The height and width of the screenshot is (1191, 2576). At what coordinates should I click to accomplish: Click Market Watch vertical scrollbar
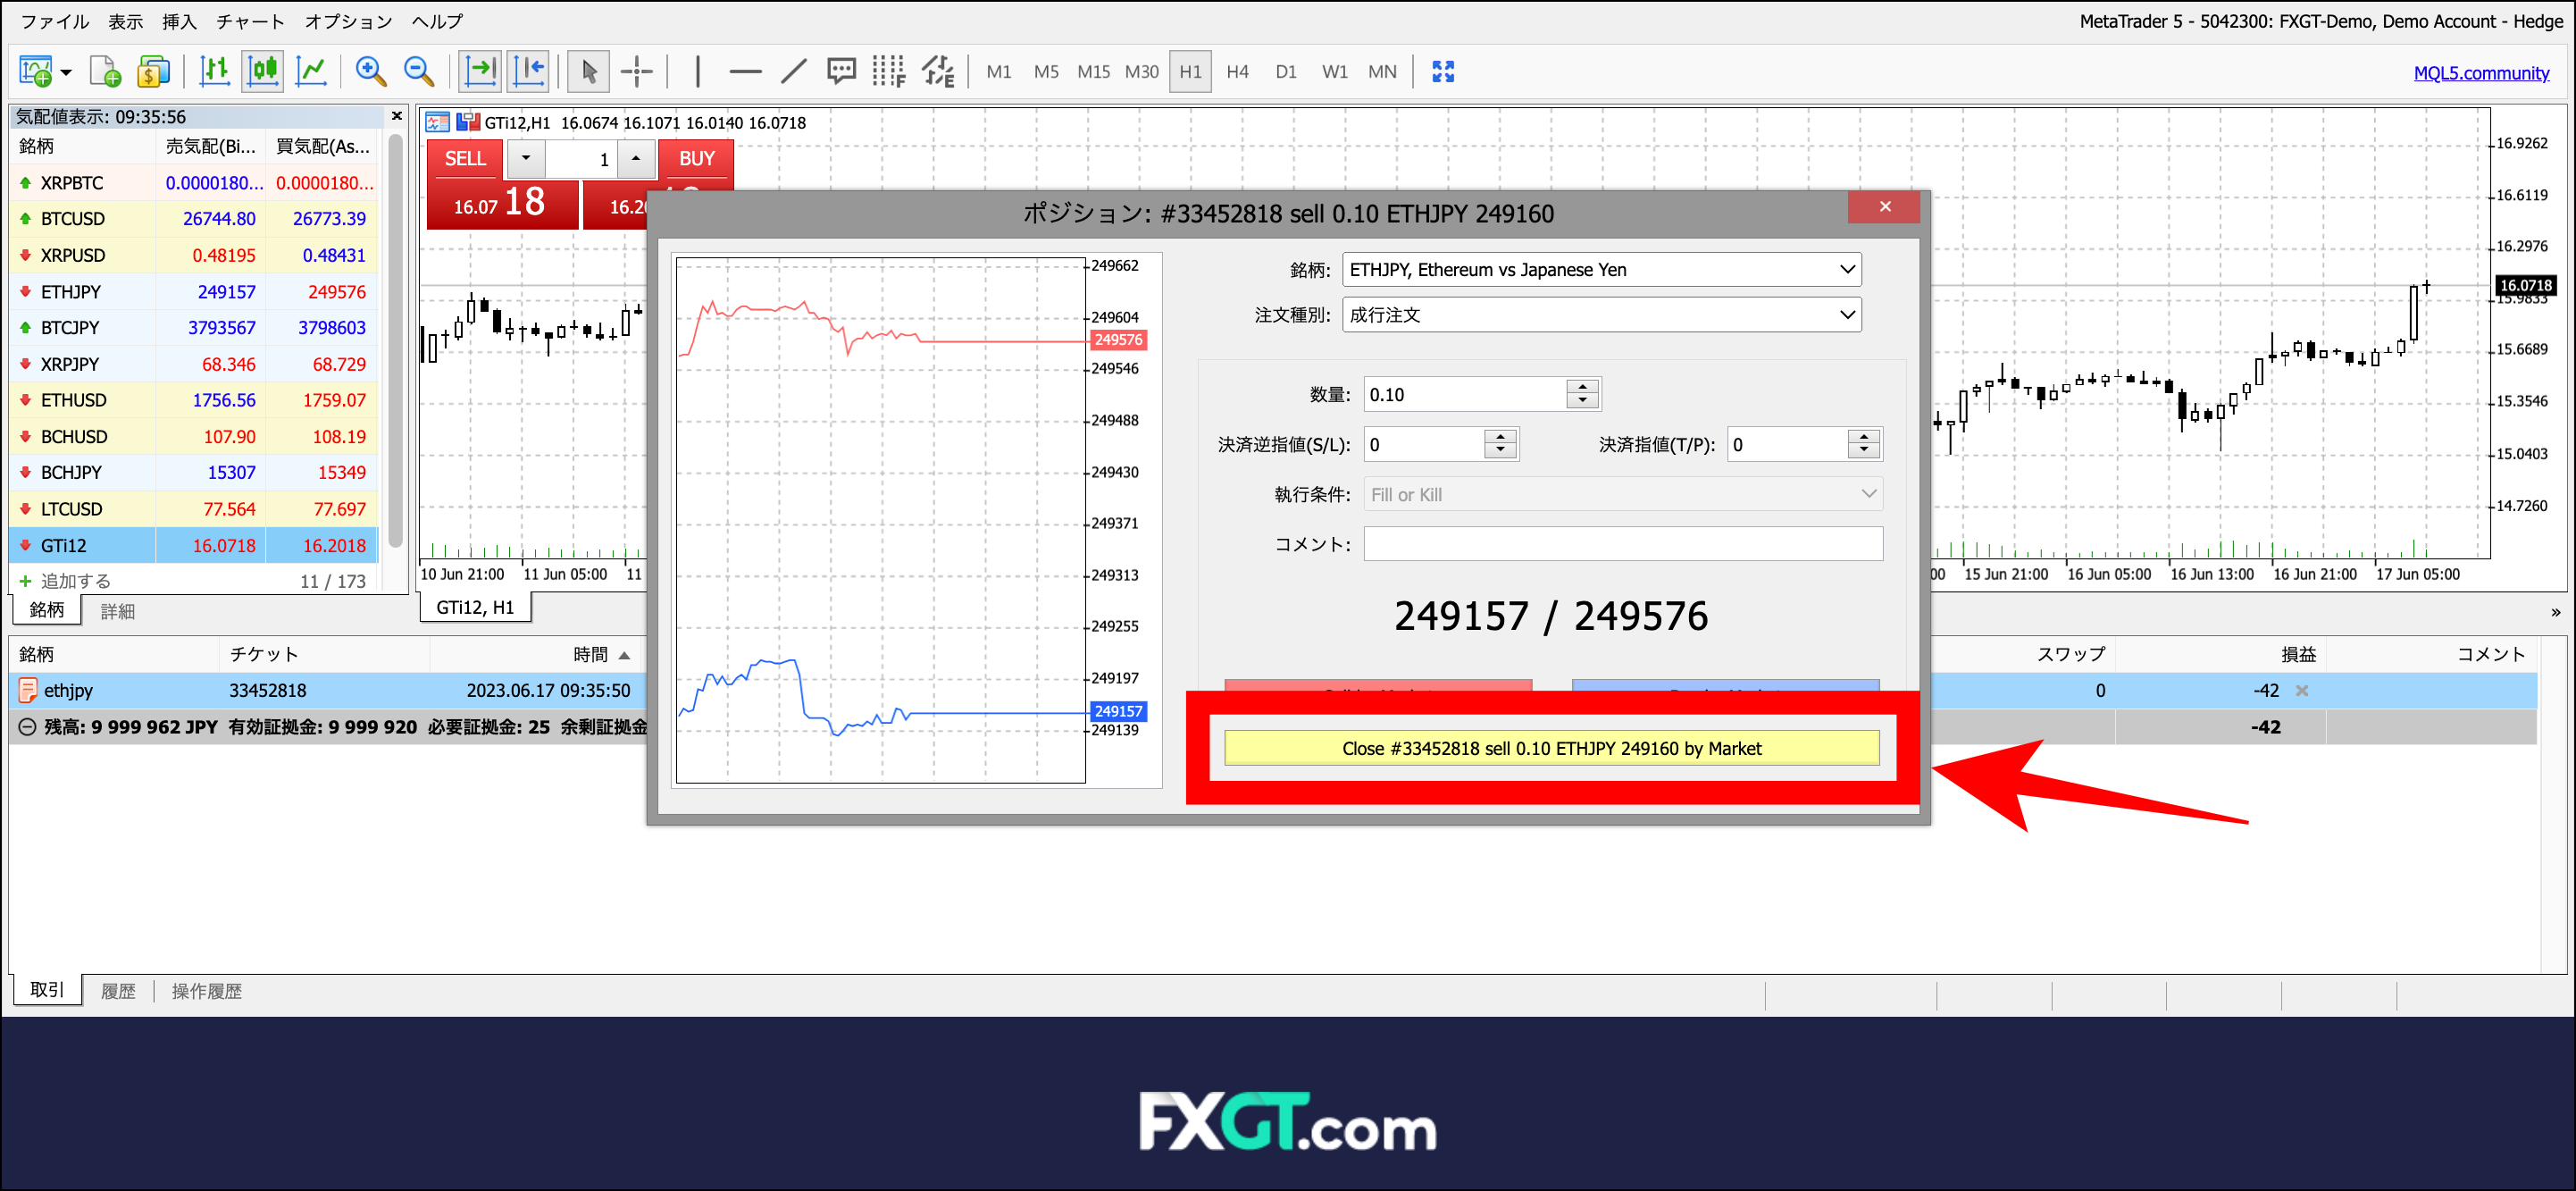coord(395,340)
